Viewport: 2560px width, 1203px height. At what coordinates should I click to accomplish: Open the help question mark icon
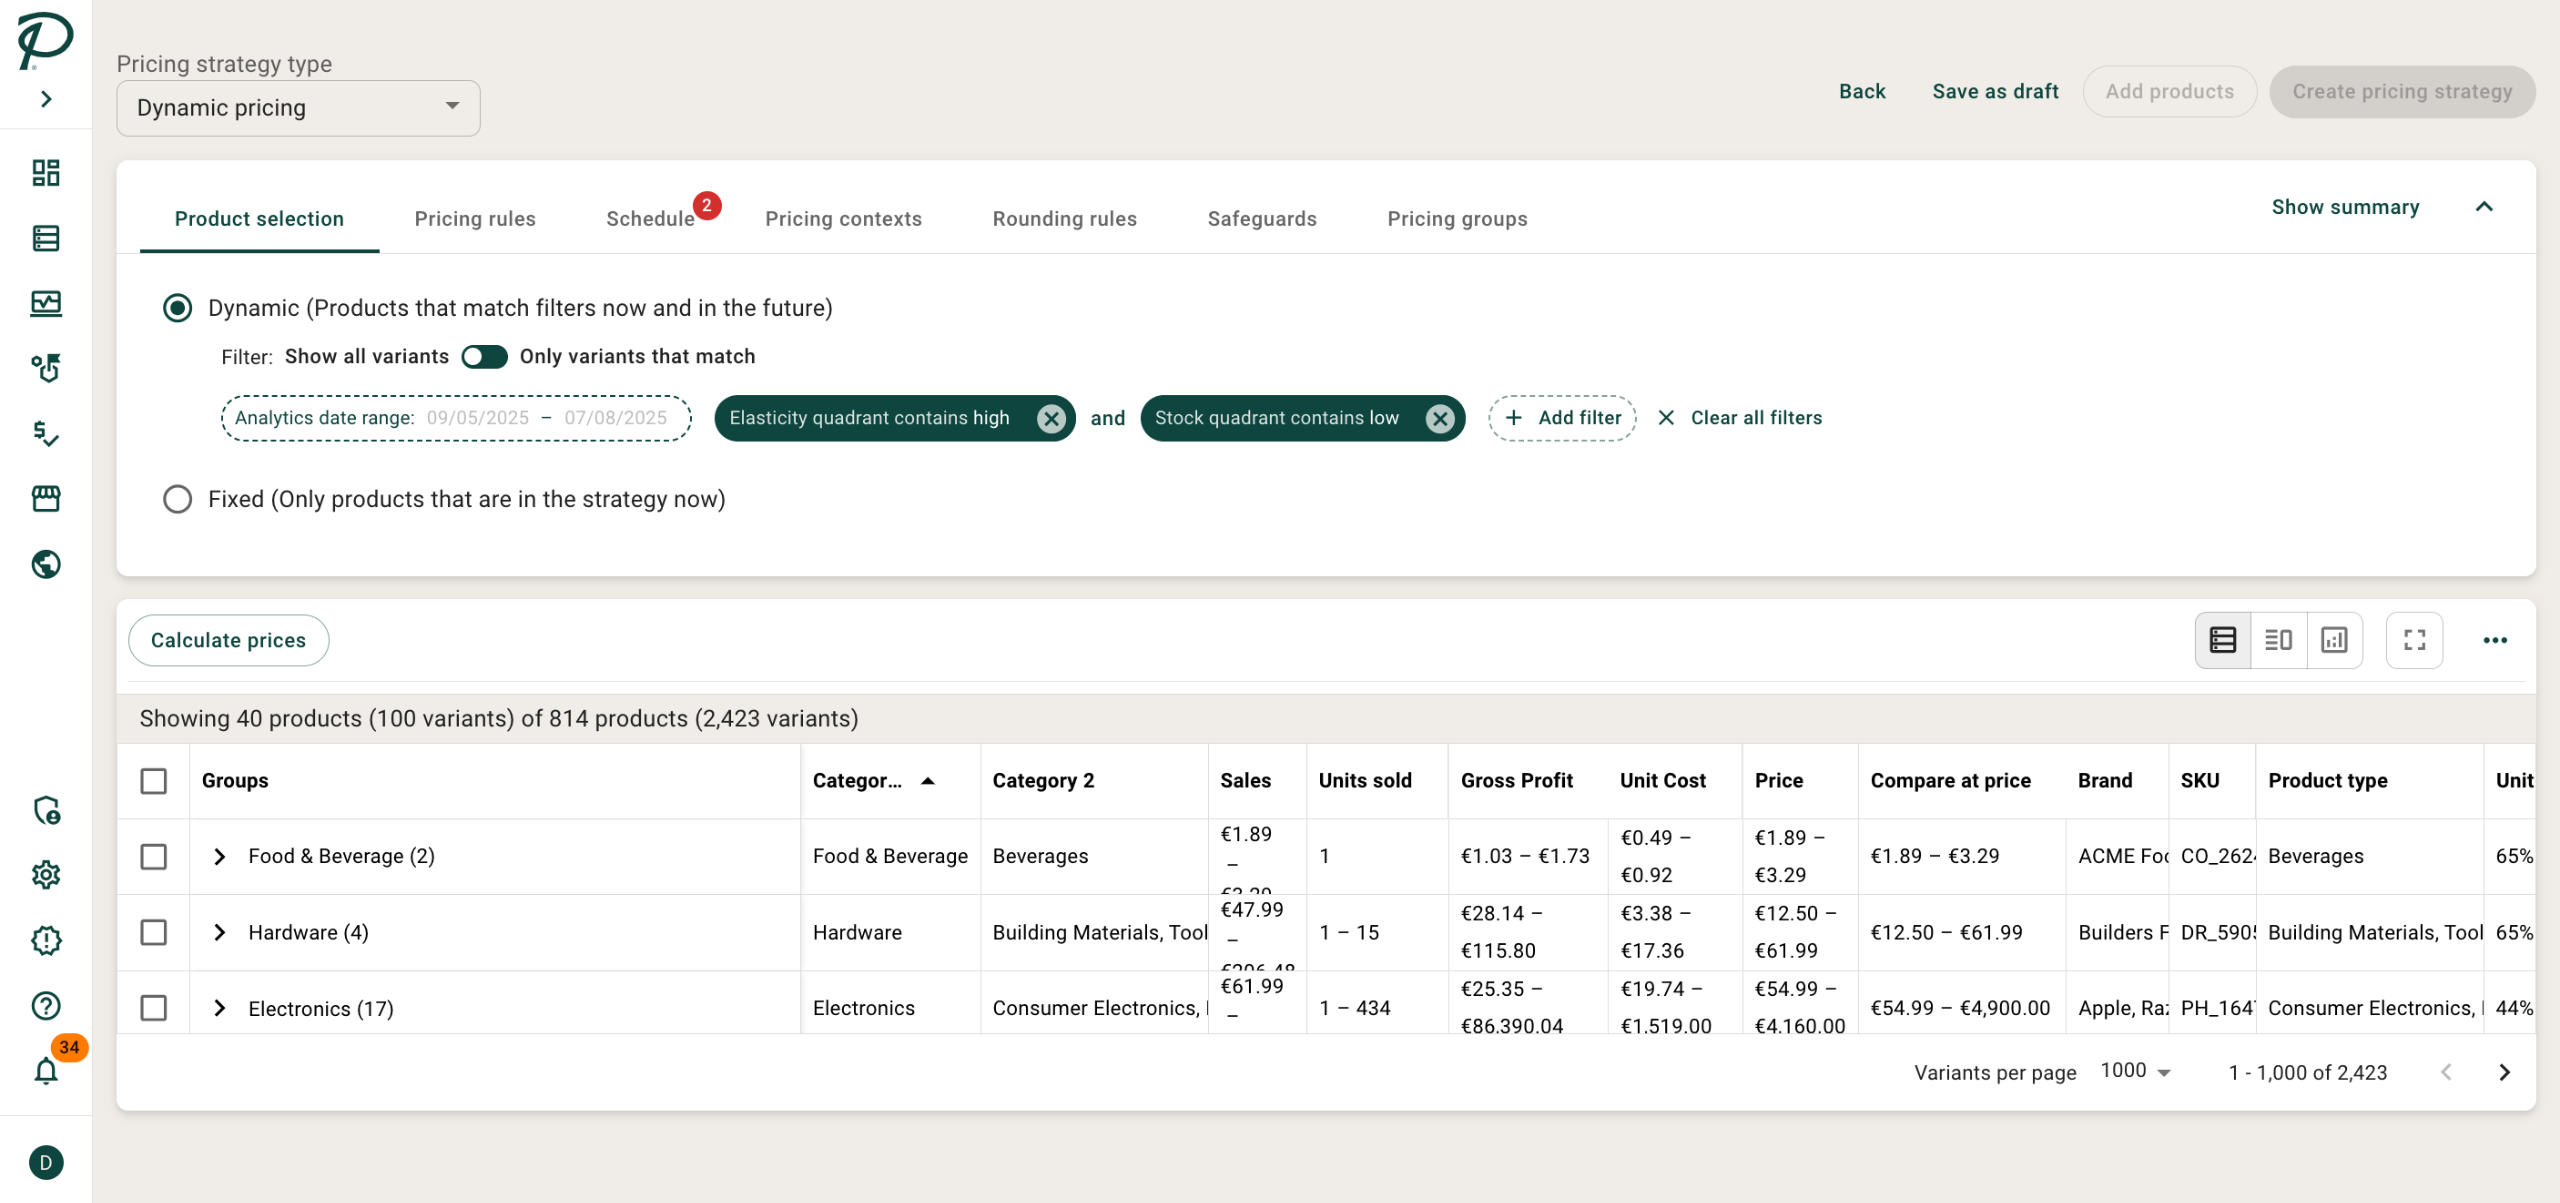[x=46, y=1005]
